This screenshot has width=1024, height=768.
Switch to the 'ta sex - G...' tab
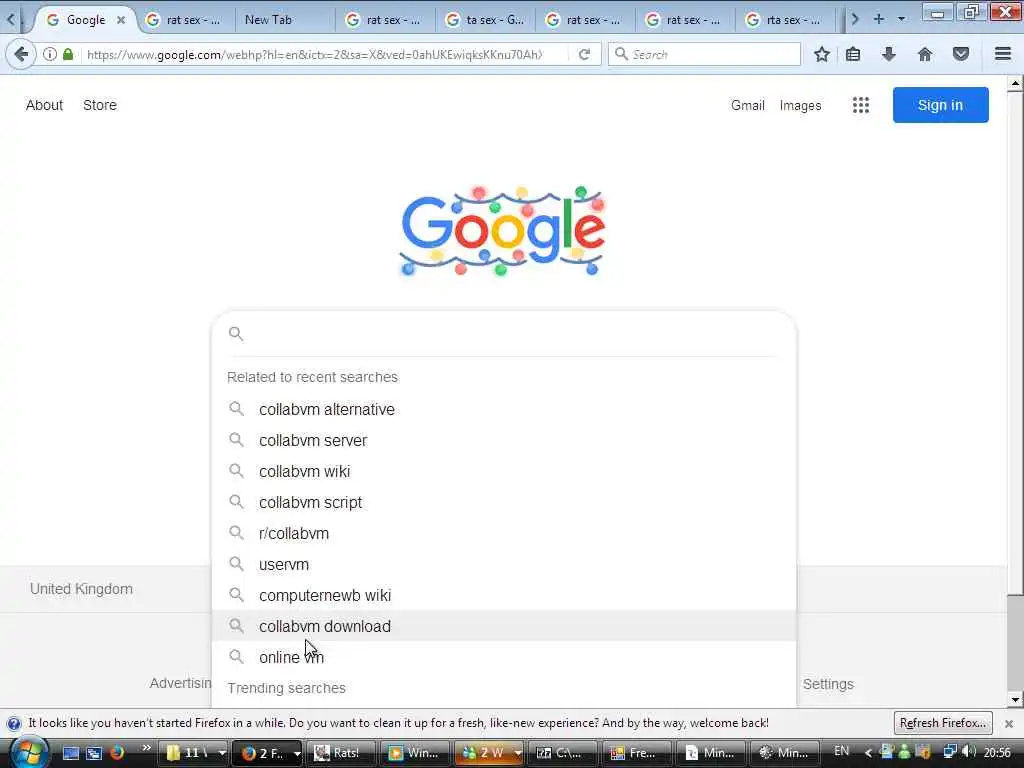(486, 20)
